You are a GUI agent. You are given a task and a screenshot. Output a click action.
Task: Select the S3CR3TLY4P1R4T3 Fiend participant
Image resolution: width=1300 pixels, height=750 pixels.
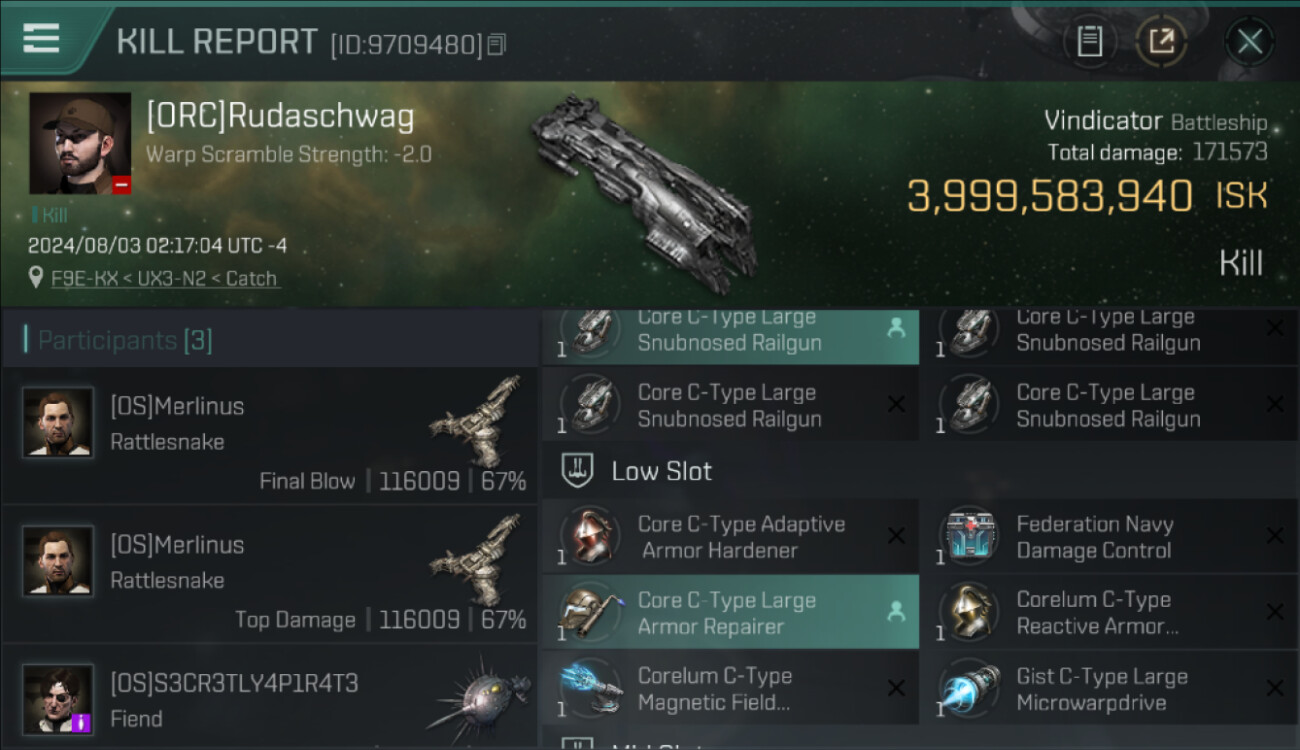coord(269,697)
